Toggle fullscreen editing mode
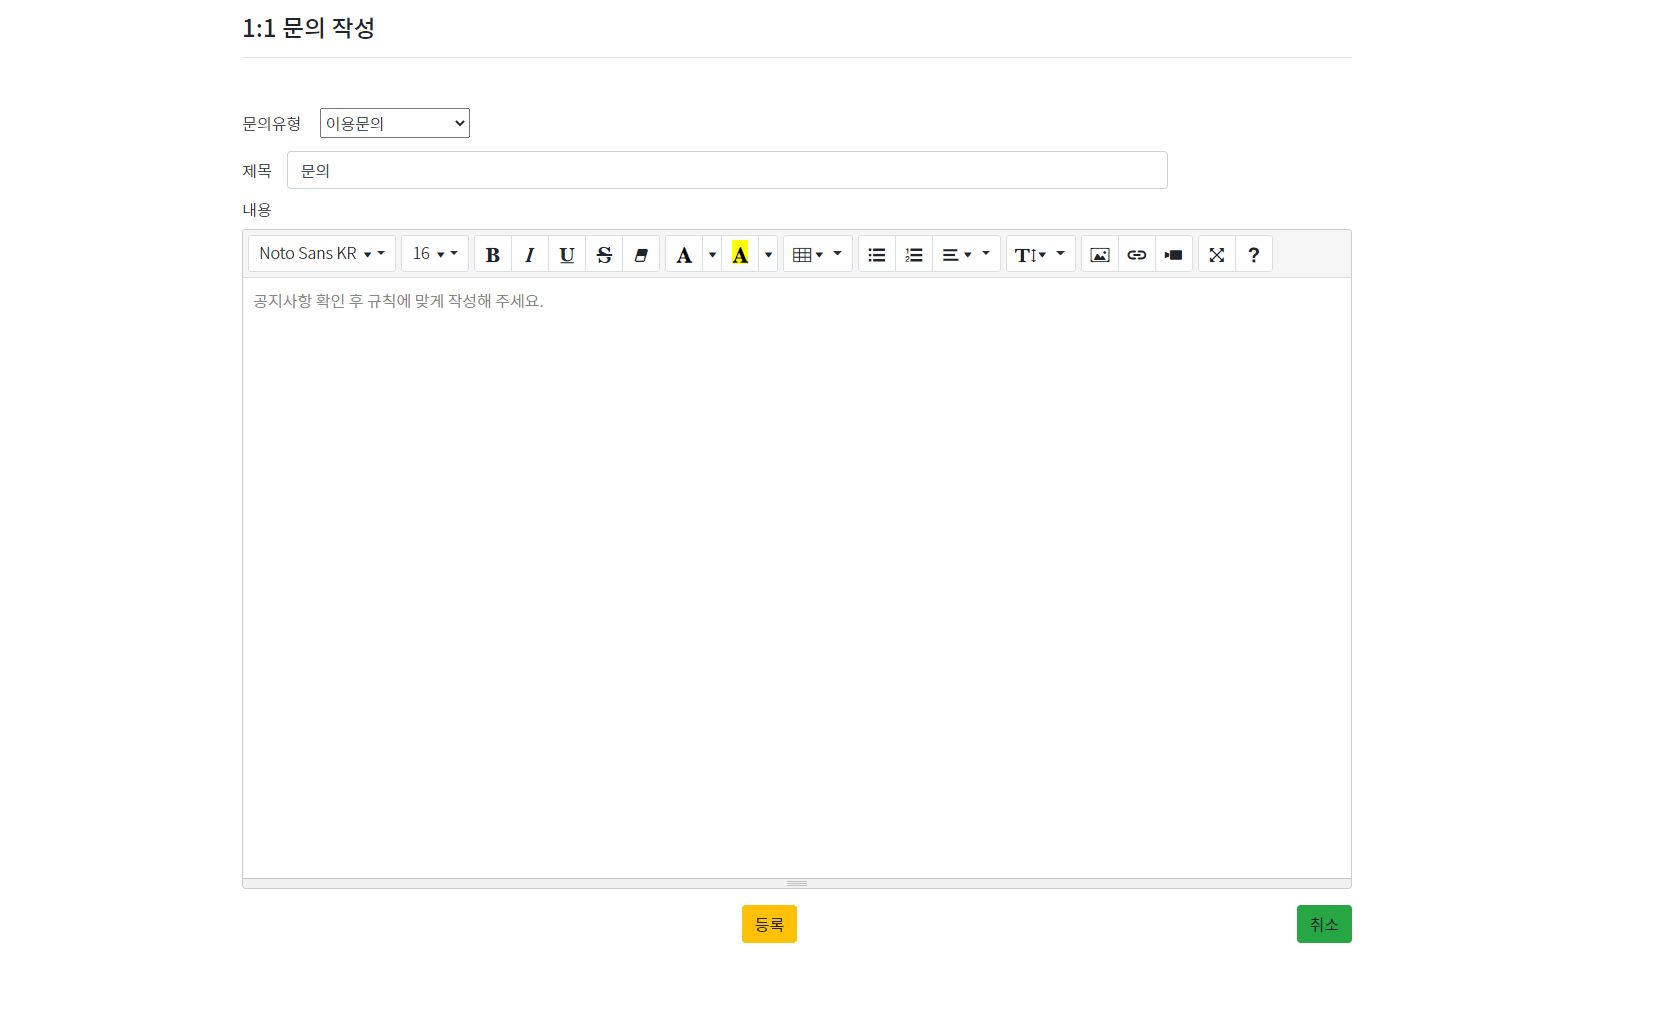 click(1216, 254)
